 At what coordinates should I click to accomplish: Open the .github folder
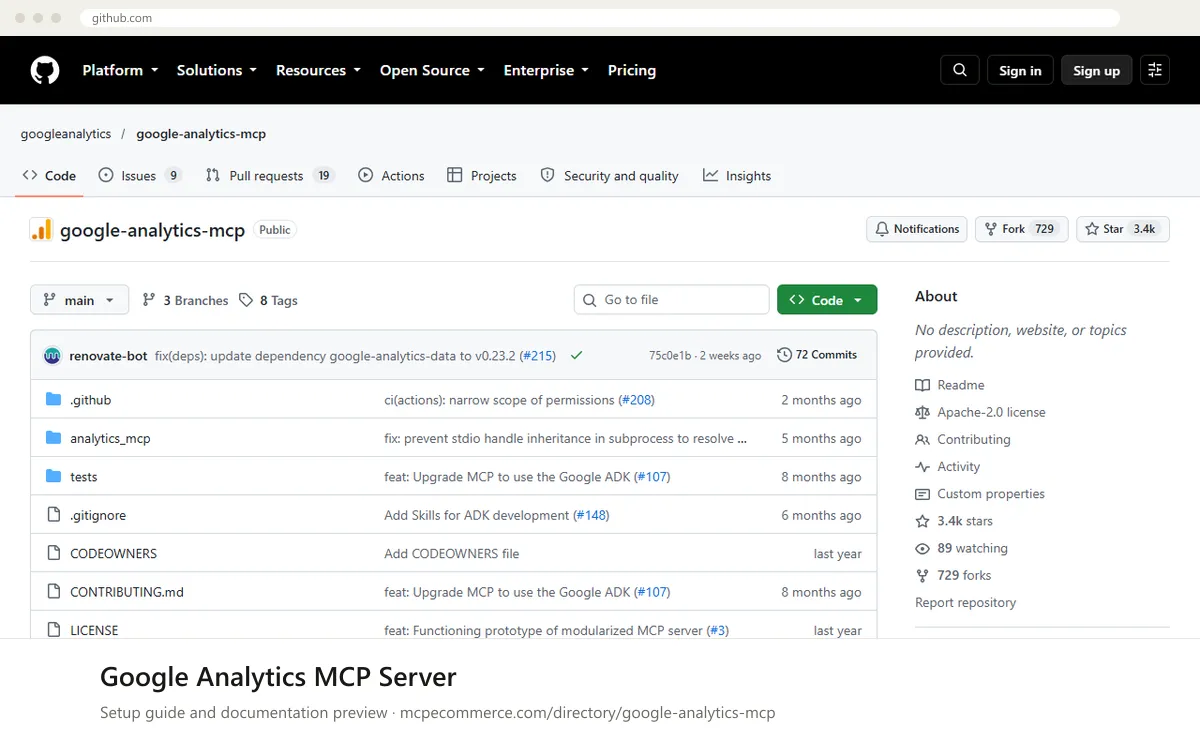(x=90, y=400)
